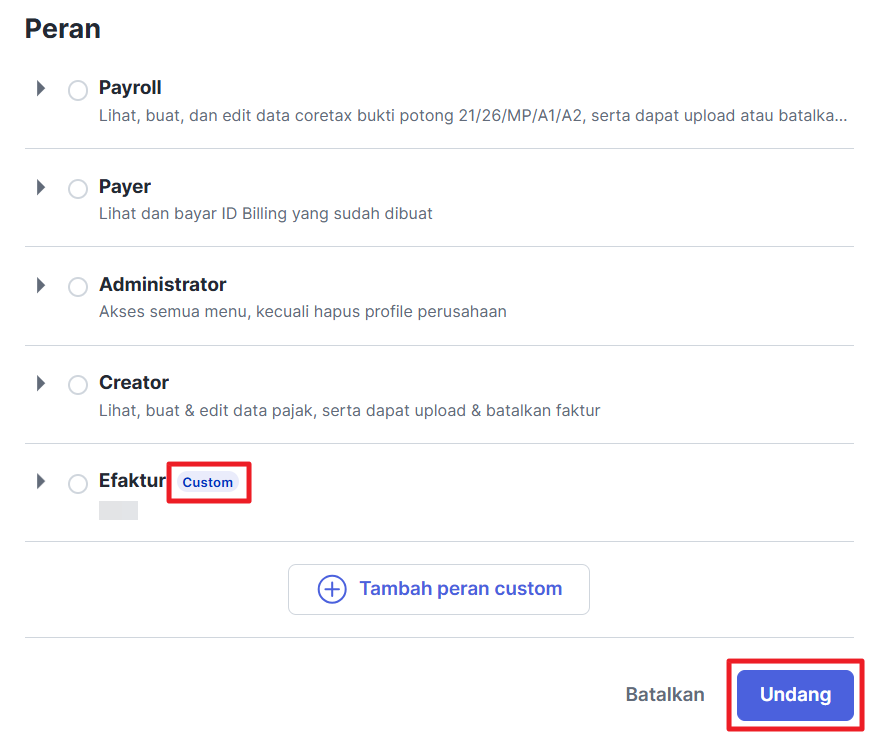Image resolution: width=882 pixels, height=736 pixels.
Task: Click the Custom badge next to Efaktur
Action: 208,482
